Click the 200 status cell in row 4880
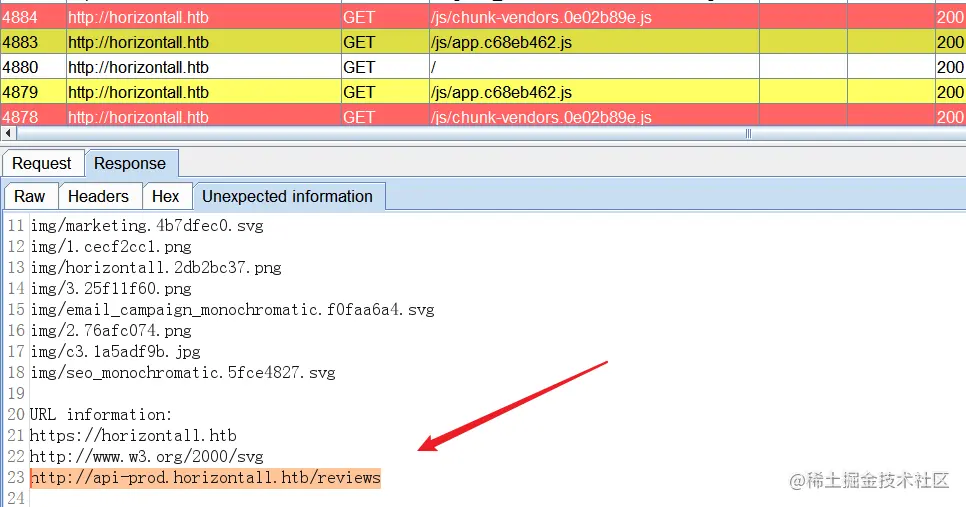Screen dimensions: 966x507 coord(950,67)
